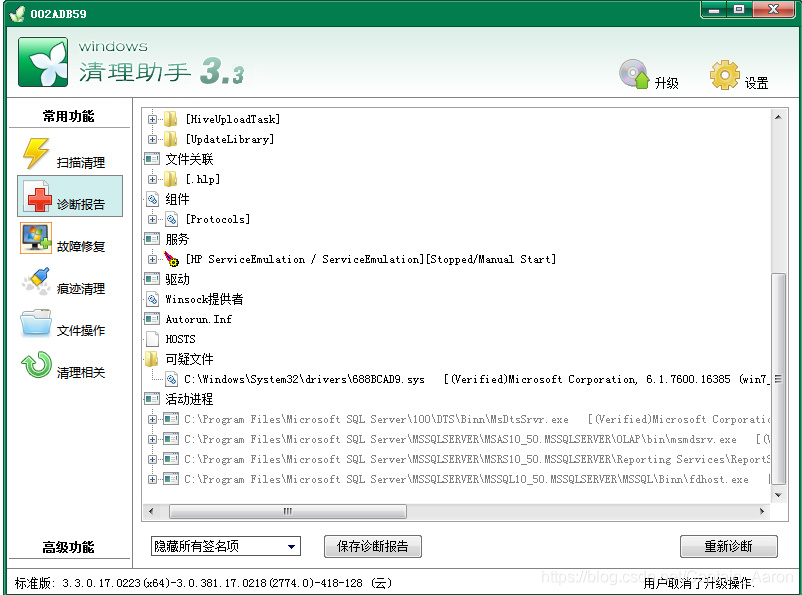Click the 用户取消了升级操作 status message
This screenshot has height=595, width=802.
click(x=699, y=583)
